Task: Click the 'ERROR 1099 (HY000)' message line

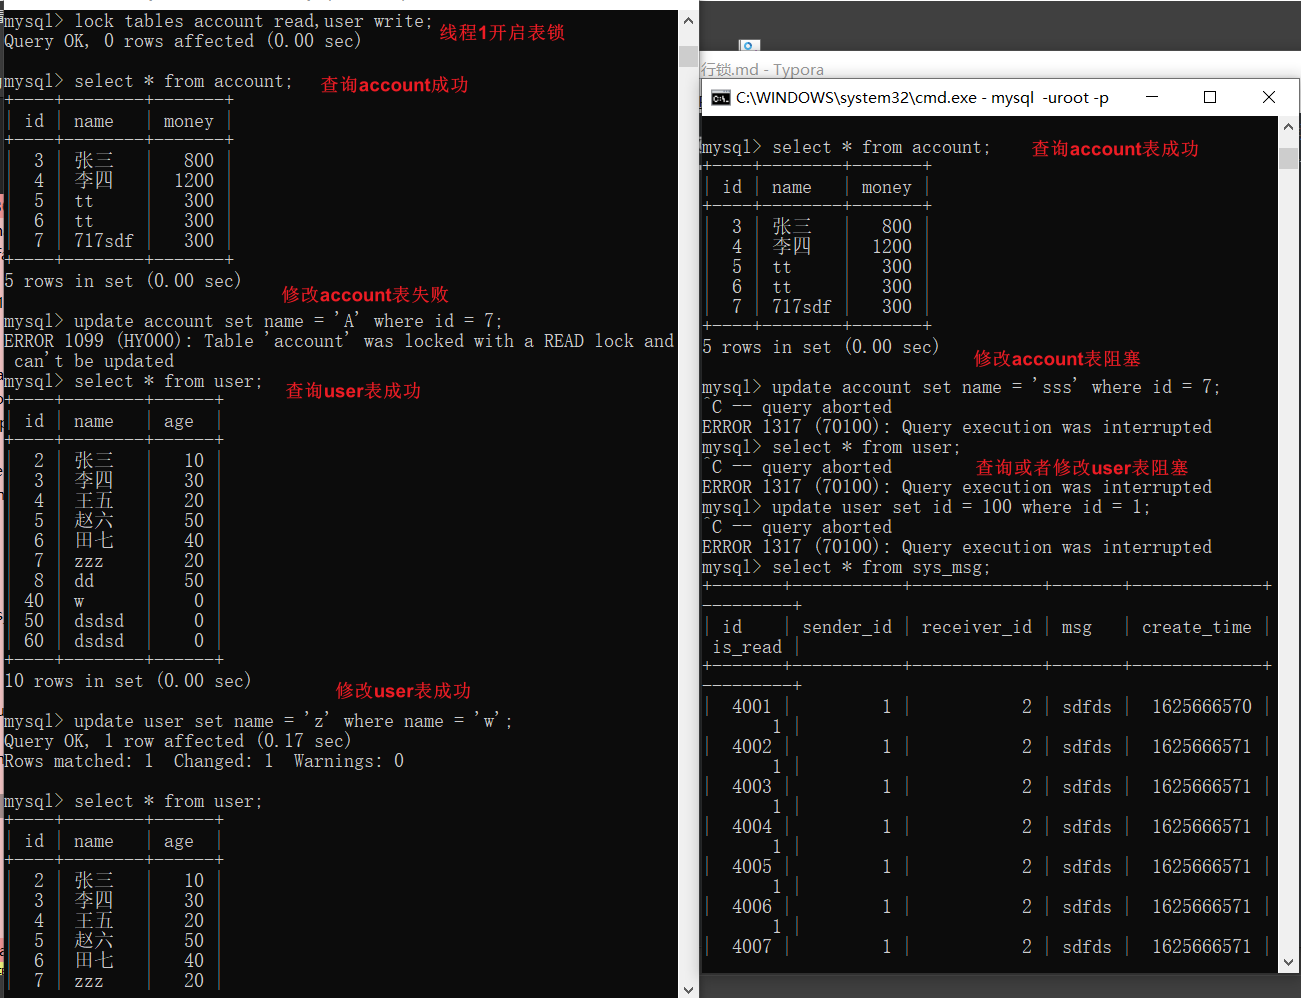Action: pos(339,341)
